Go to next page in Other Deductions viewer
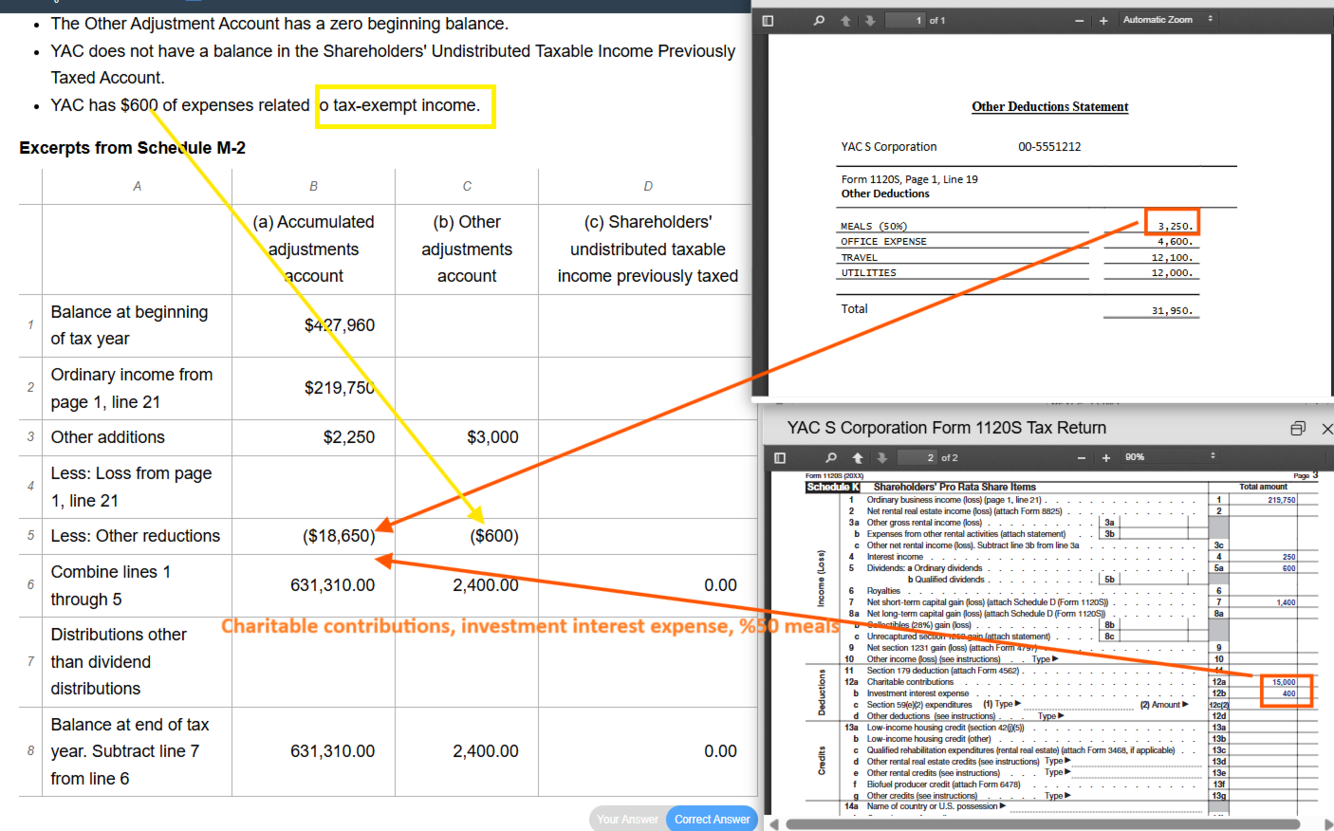Viewport: 1334px width, 831px height. pos(870,20)
